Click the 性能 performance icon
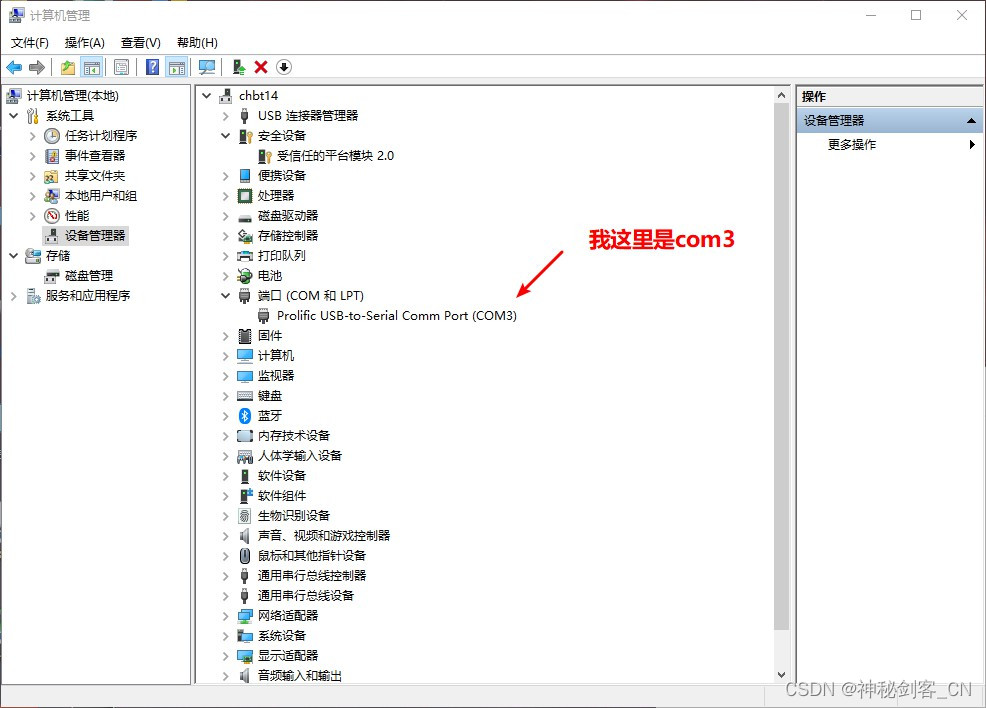Image resolution: width=986 pixels, height=708 pixels. click(x=52, y=216)
